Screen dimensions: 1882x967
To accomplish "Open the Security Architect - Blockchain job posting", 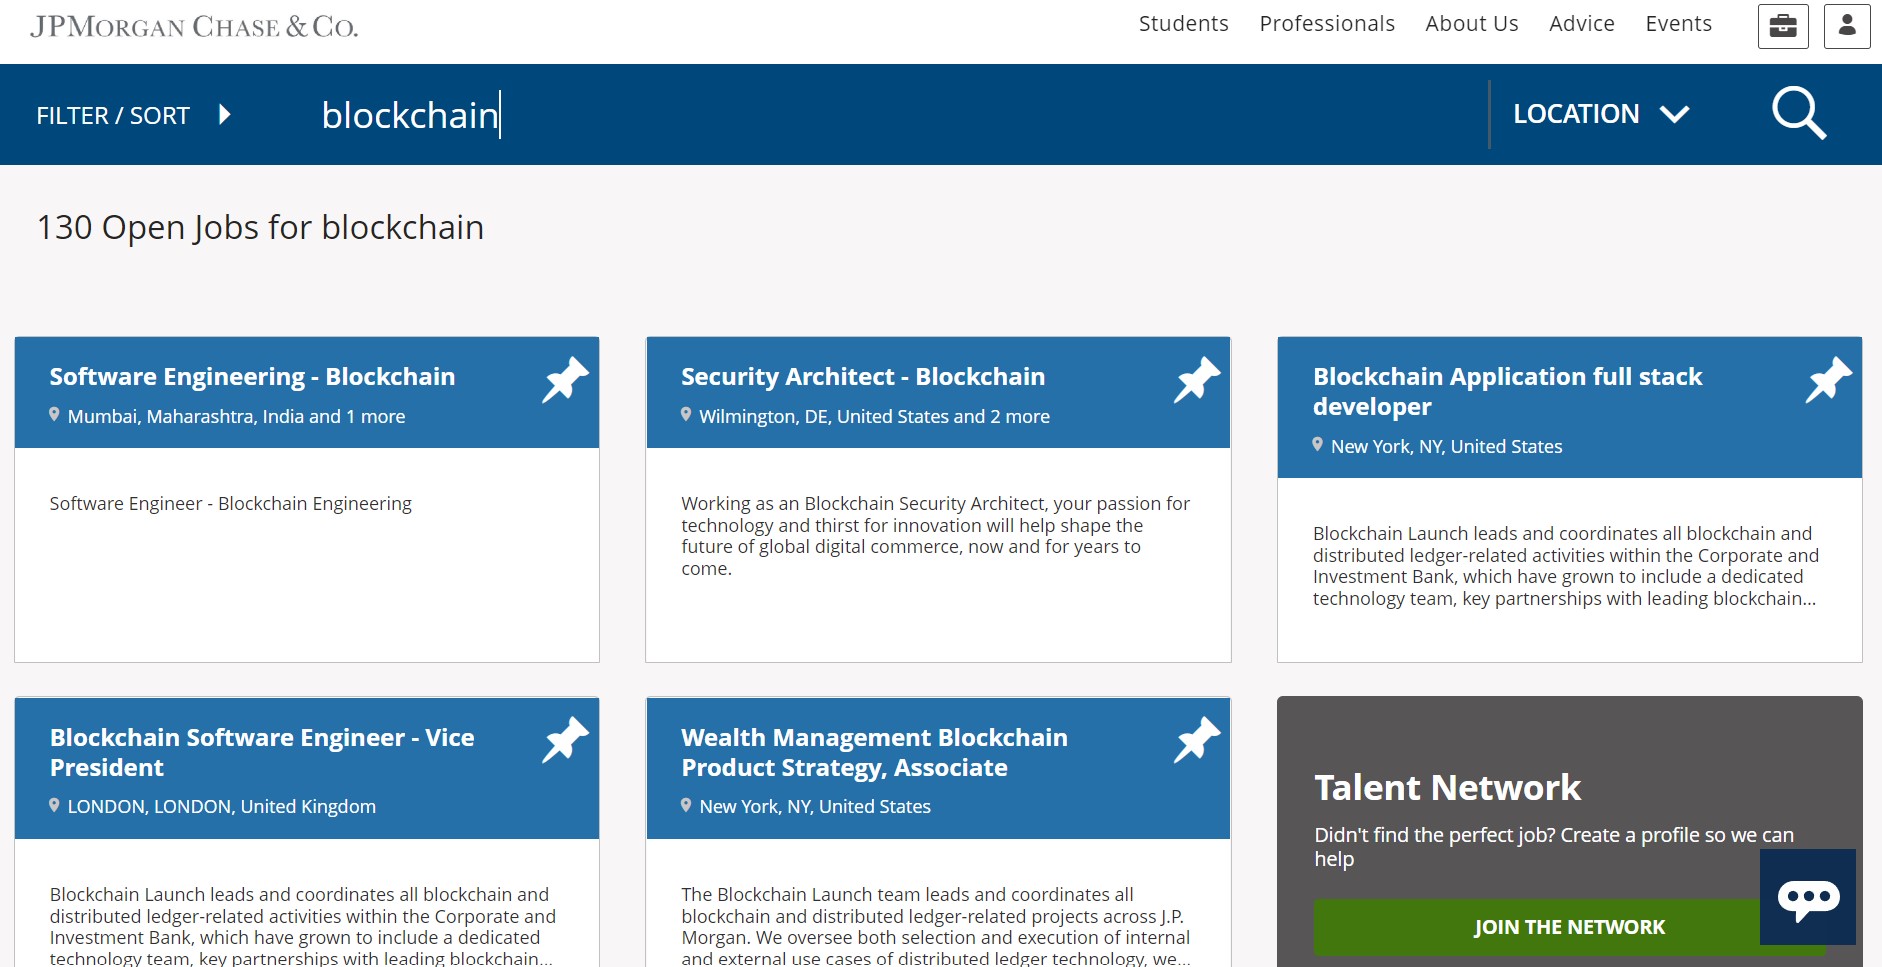I will click(862, 377).
